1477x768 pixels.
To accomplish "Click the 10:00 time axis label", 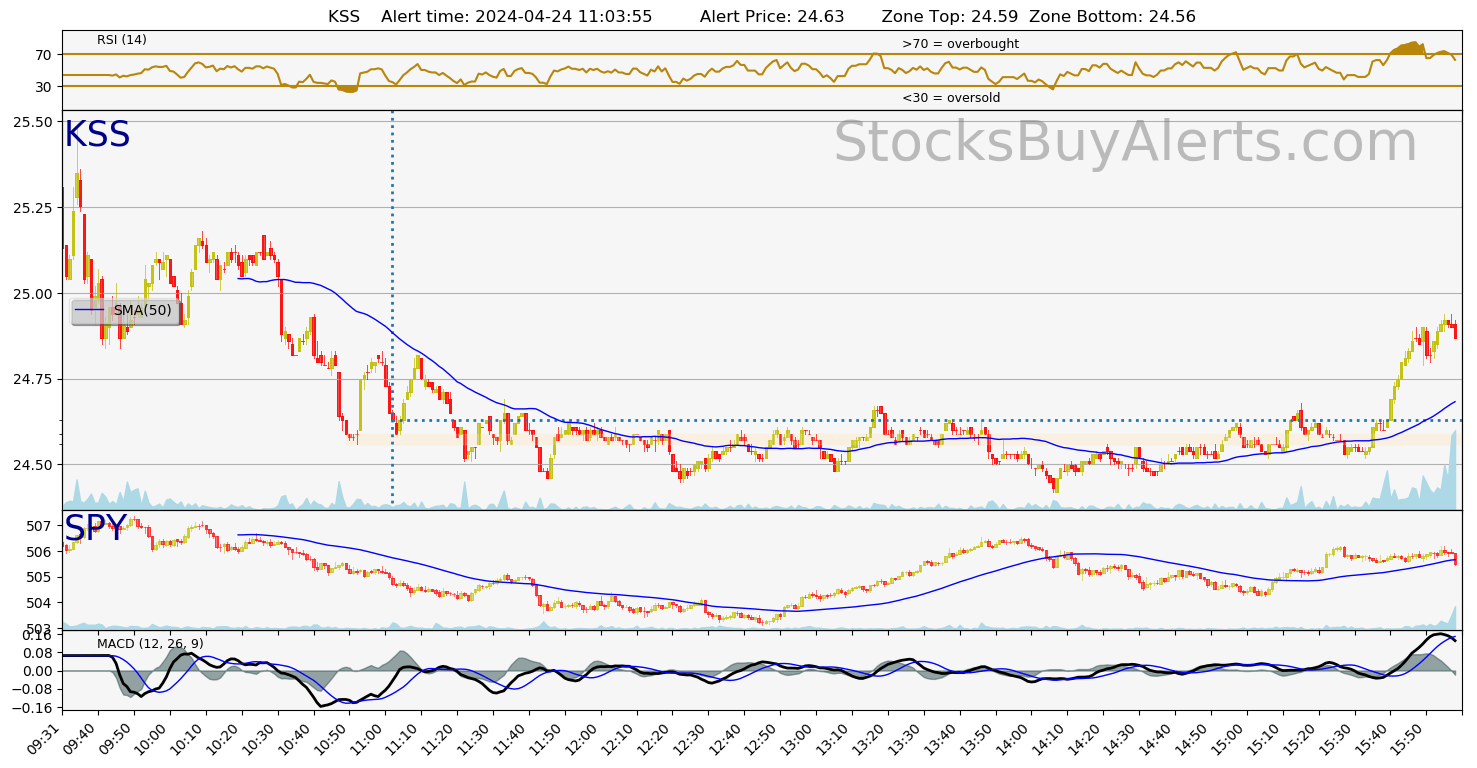I will [x=151, y=739].
